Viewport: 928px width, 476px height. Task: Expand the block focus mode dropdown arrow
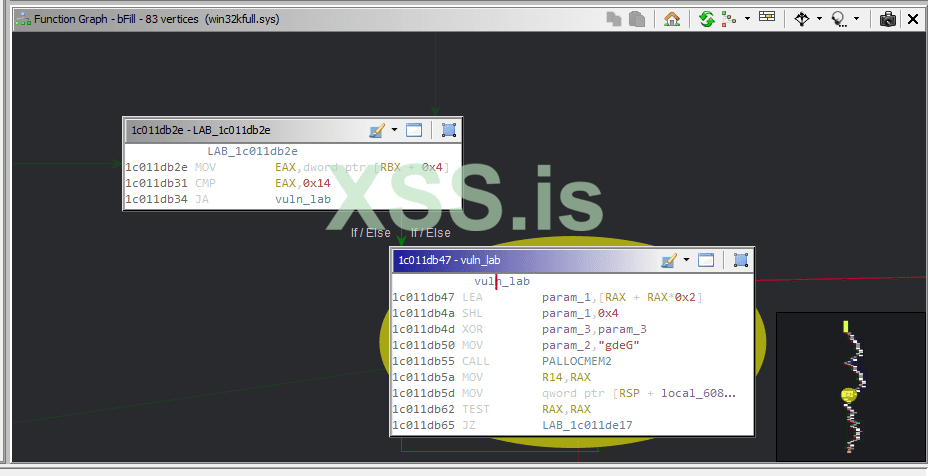[x=856, y=19]
